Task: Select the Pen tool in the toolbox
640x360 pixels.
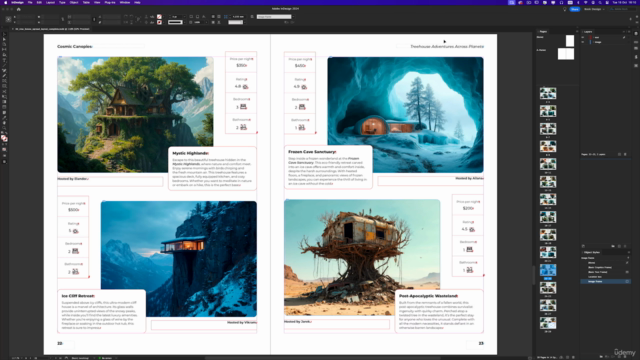Action: click(4, 70)
